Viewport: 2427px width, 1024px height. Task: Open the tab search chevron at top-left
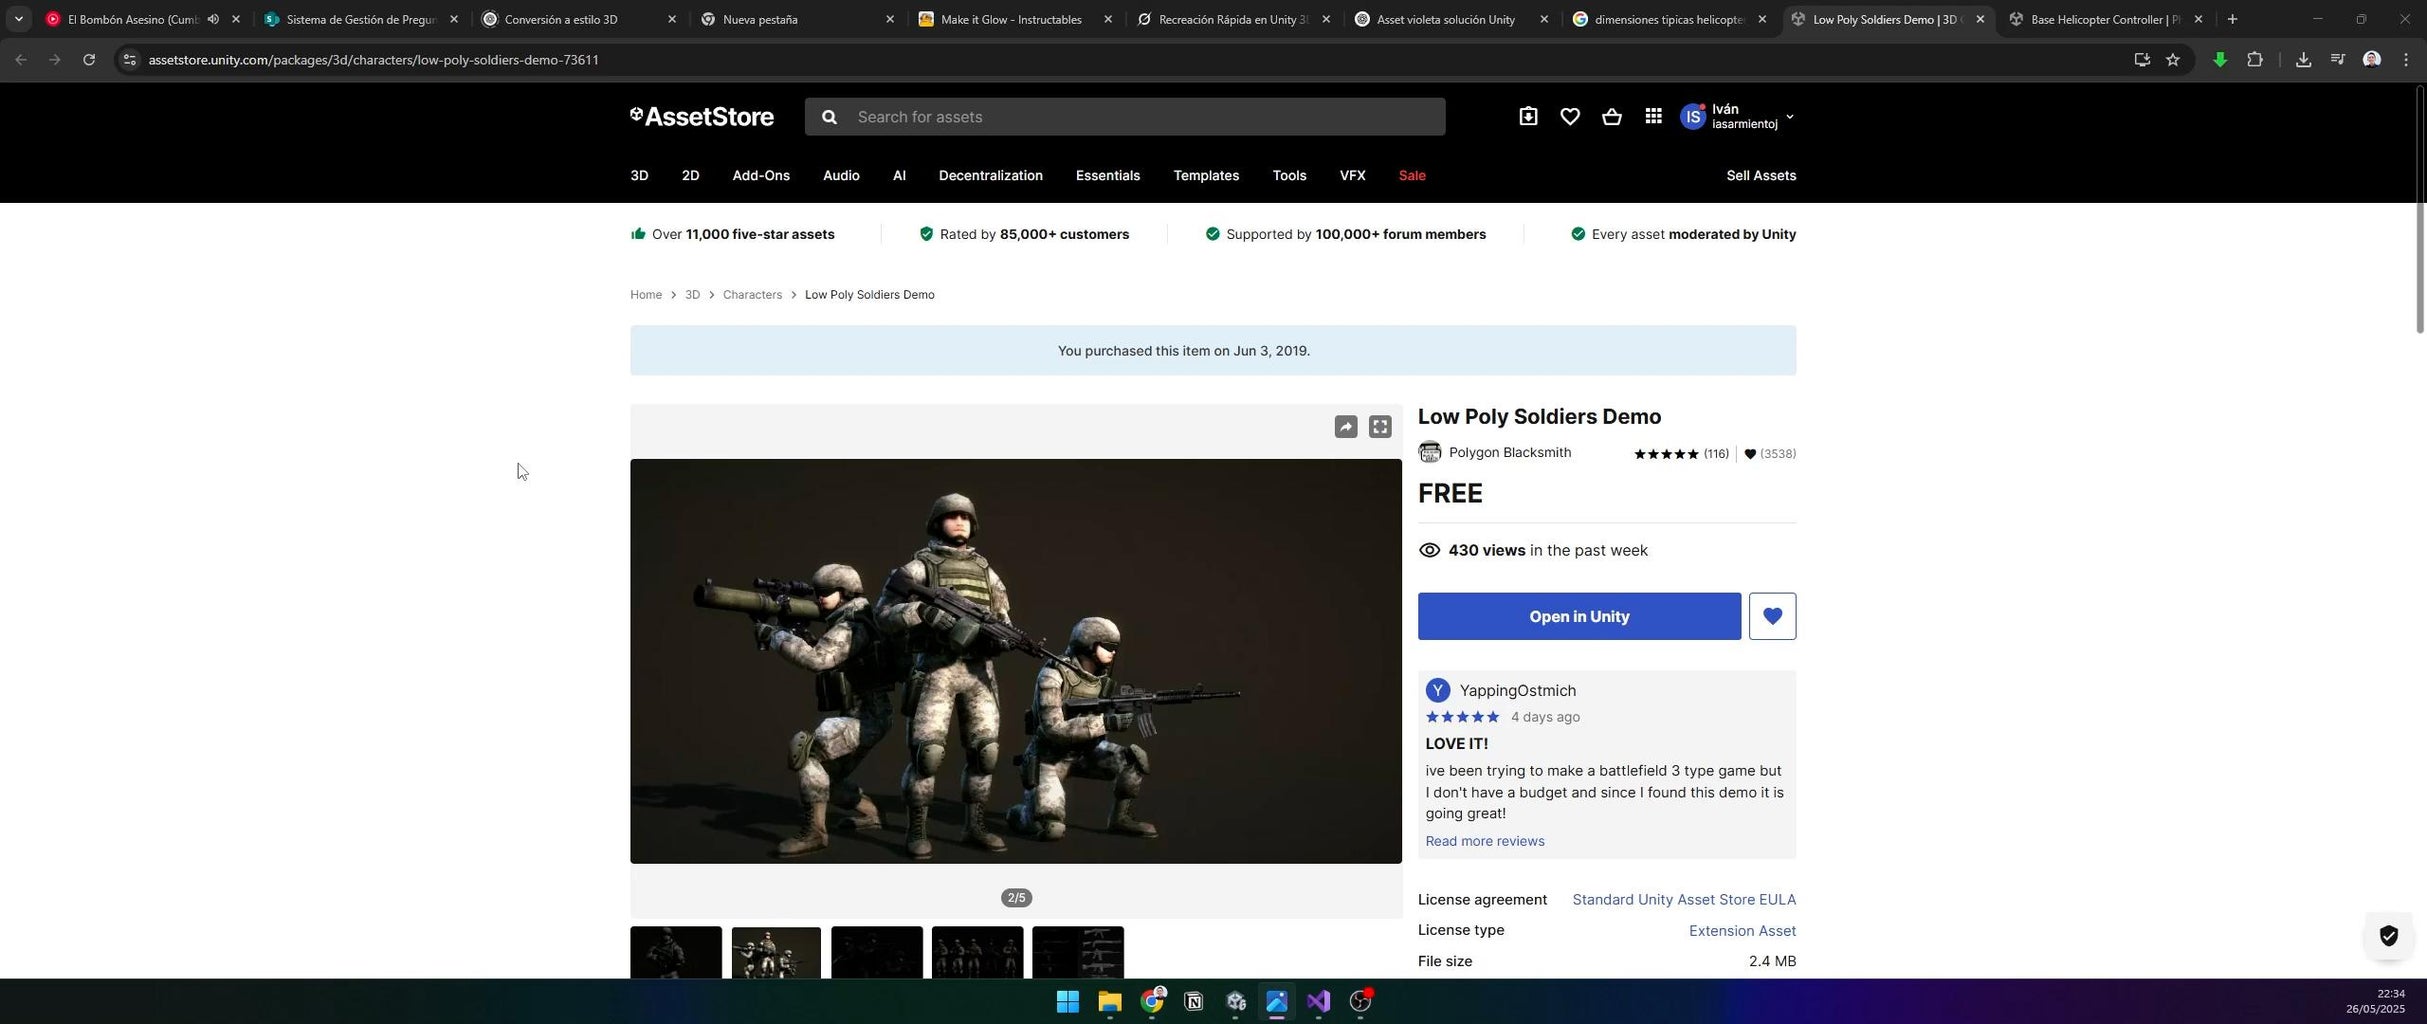click(x=18, y=19)
